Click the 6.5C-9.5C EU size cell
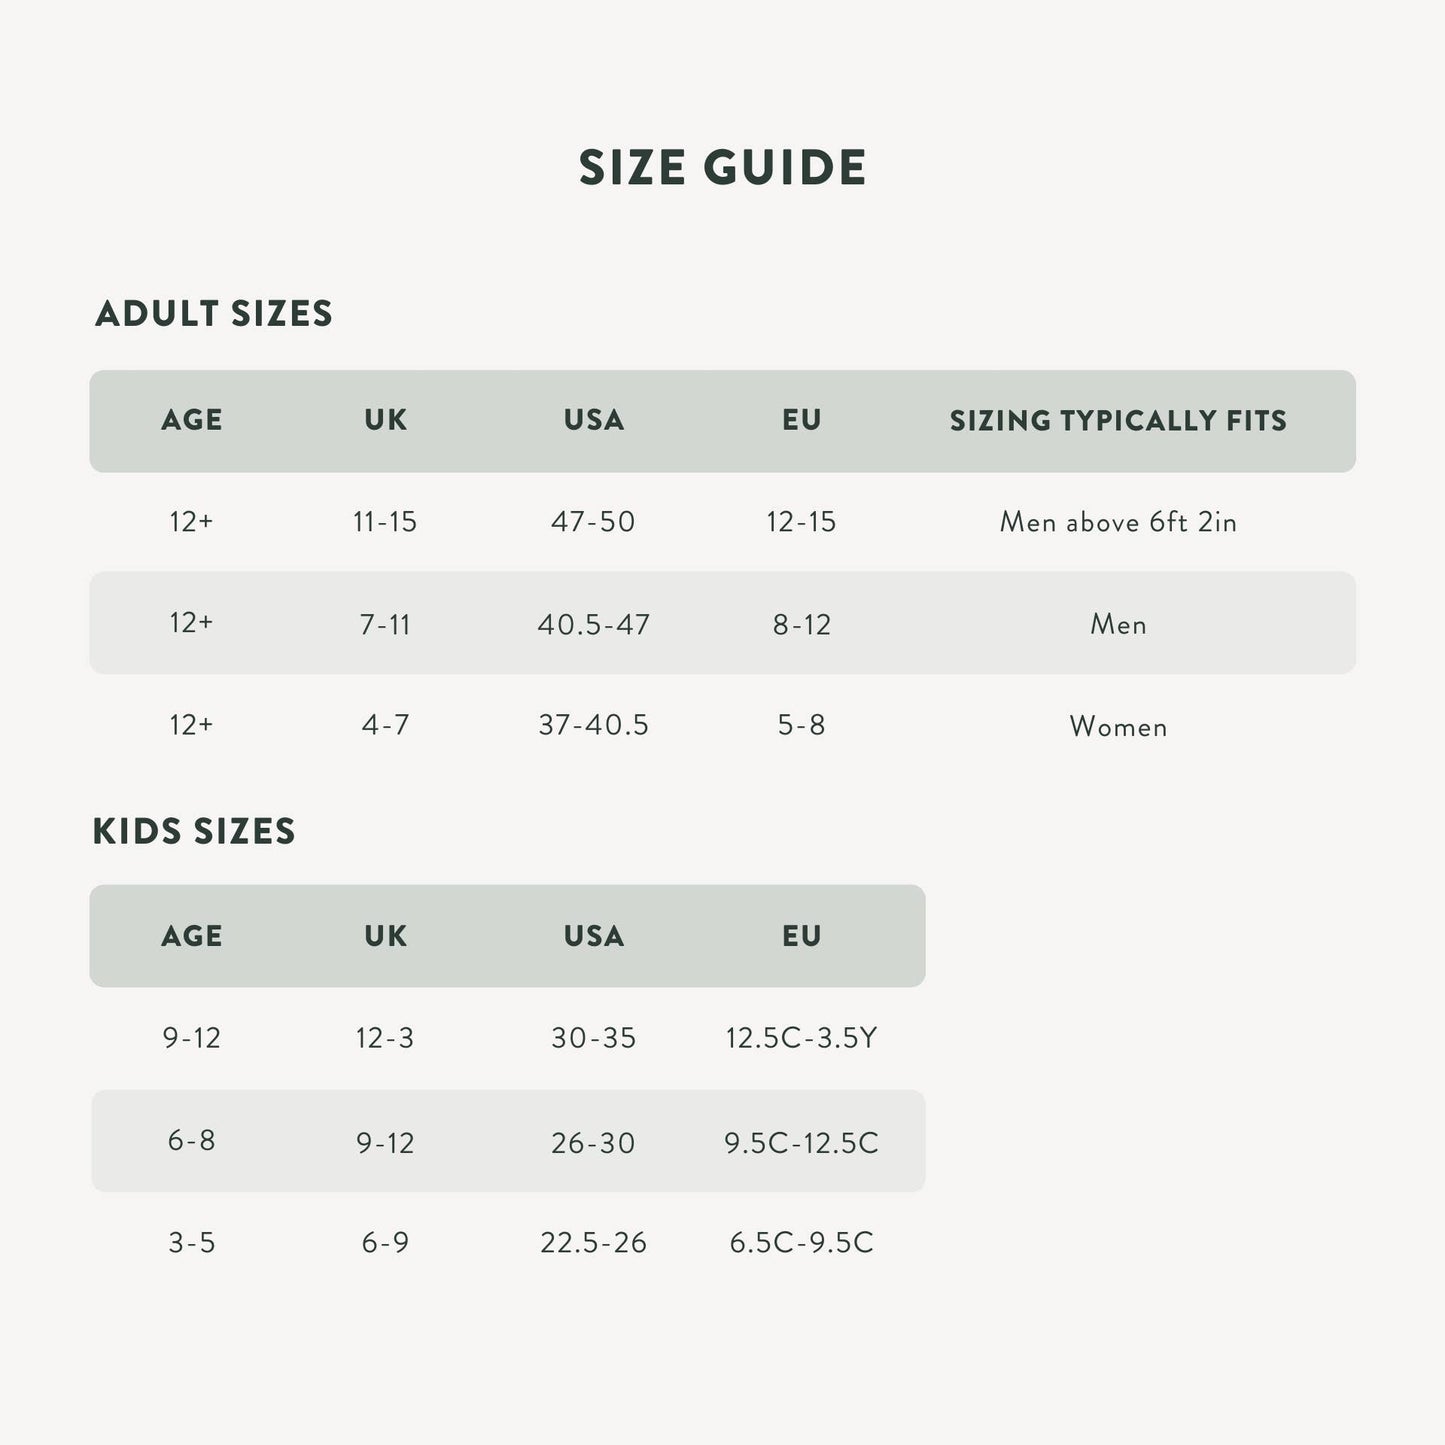This screenshot has height=1445, width=1445. click(802, 1242)
